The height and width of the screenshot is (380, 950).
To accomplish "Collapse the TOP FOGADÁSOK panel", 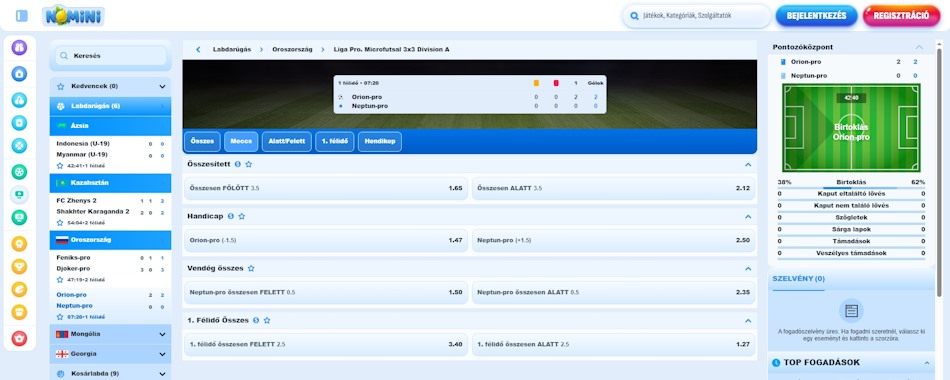I will [x=927, y=363].
